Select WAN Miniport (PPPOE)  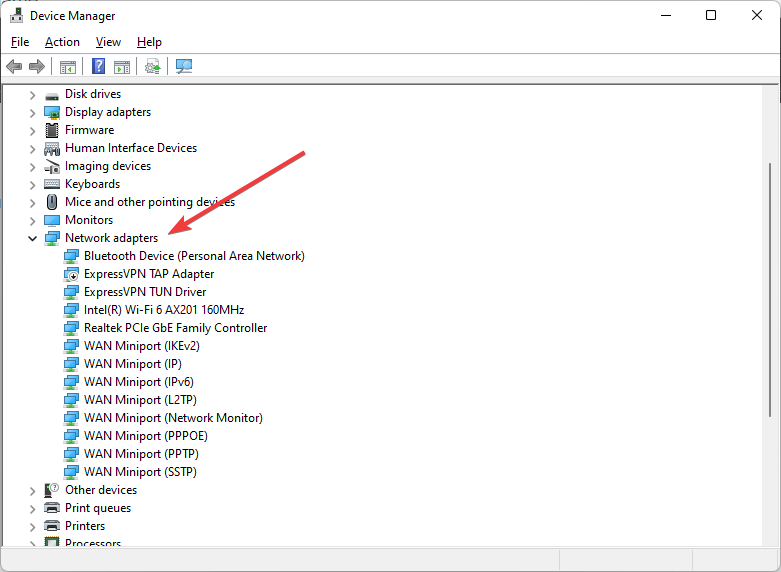[145, 435]
